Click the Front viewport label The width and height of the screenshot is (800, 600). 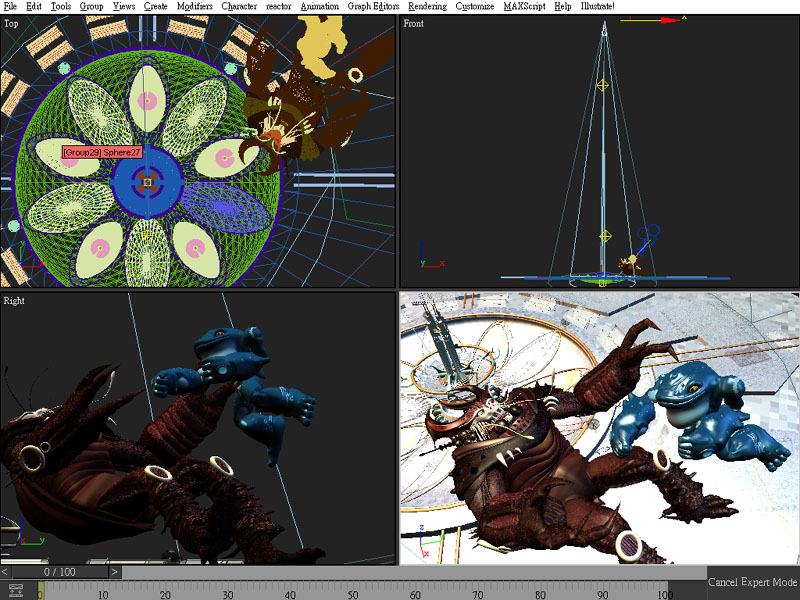[x=413, y=23]
